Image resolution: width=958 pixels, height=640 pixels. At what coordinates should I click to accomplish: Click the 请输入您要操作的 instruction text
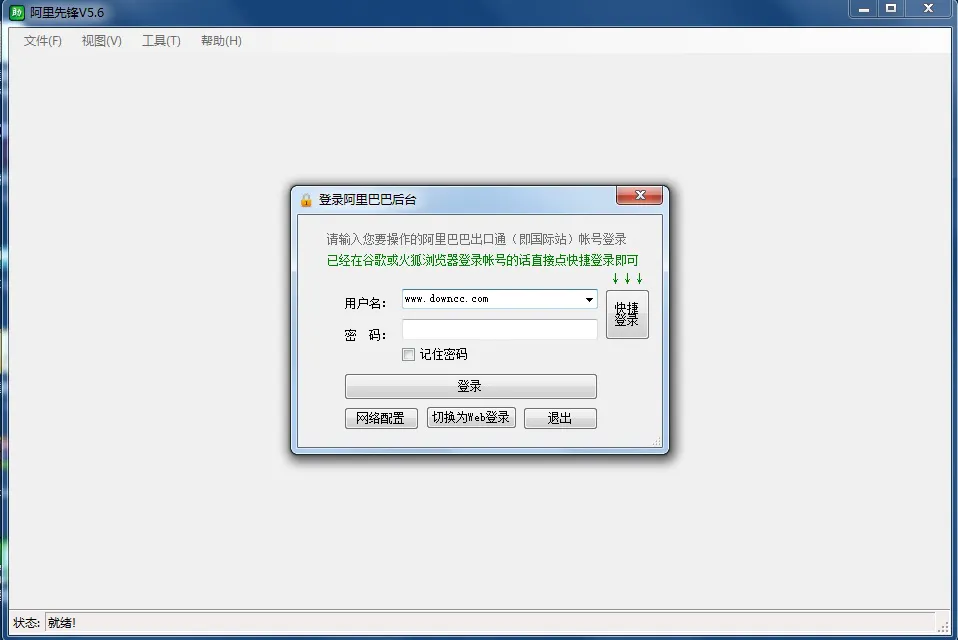tap(476, 239)
